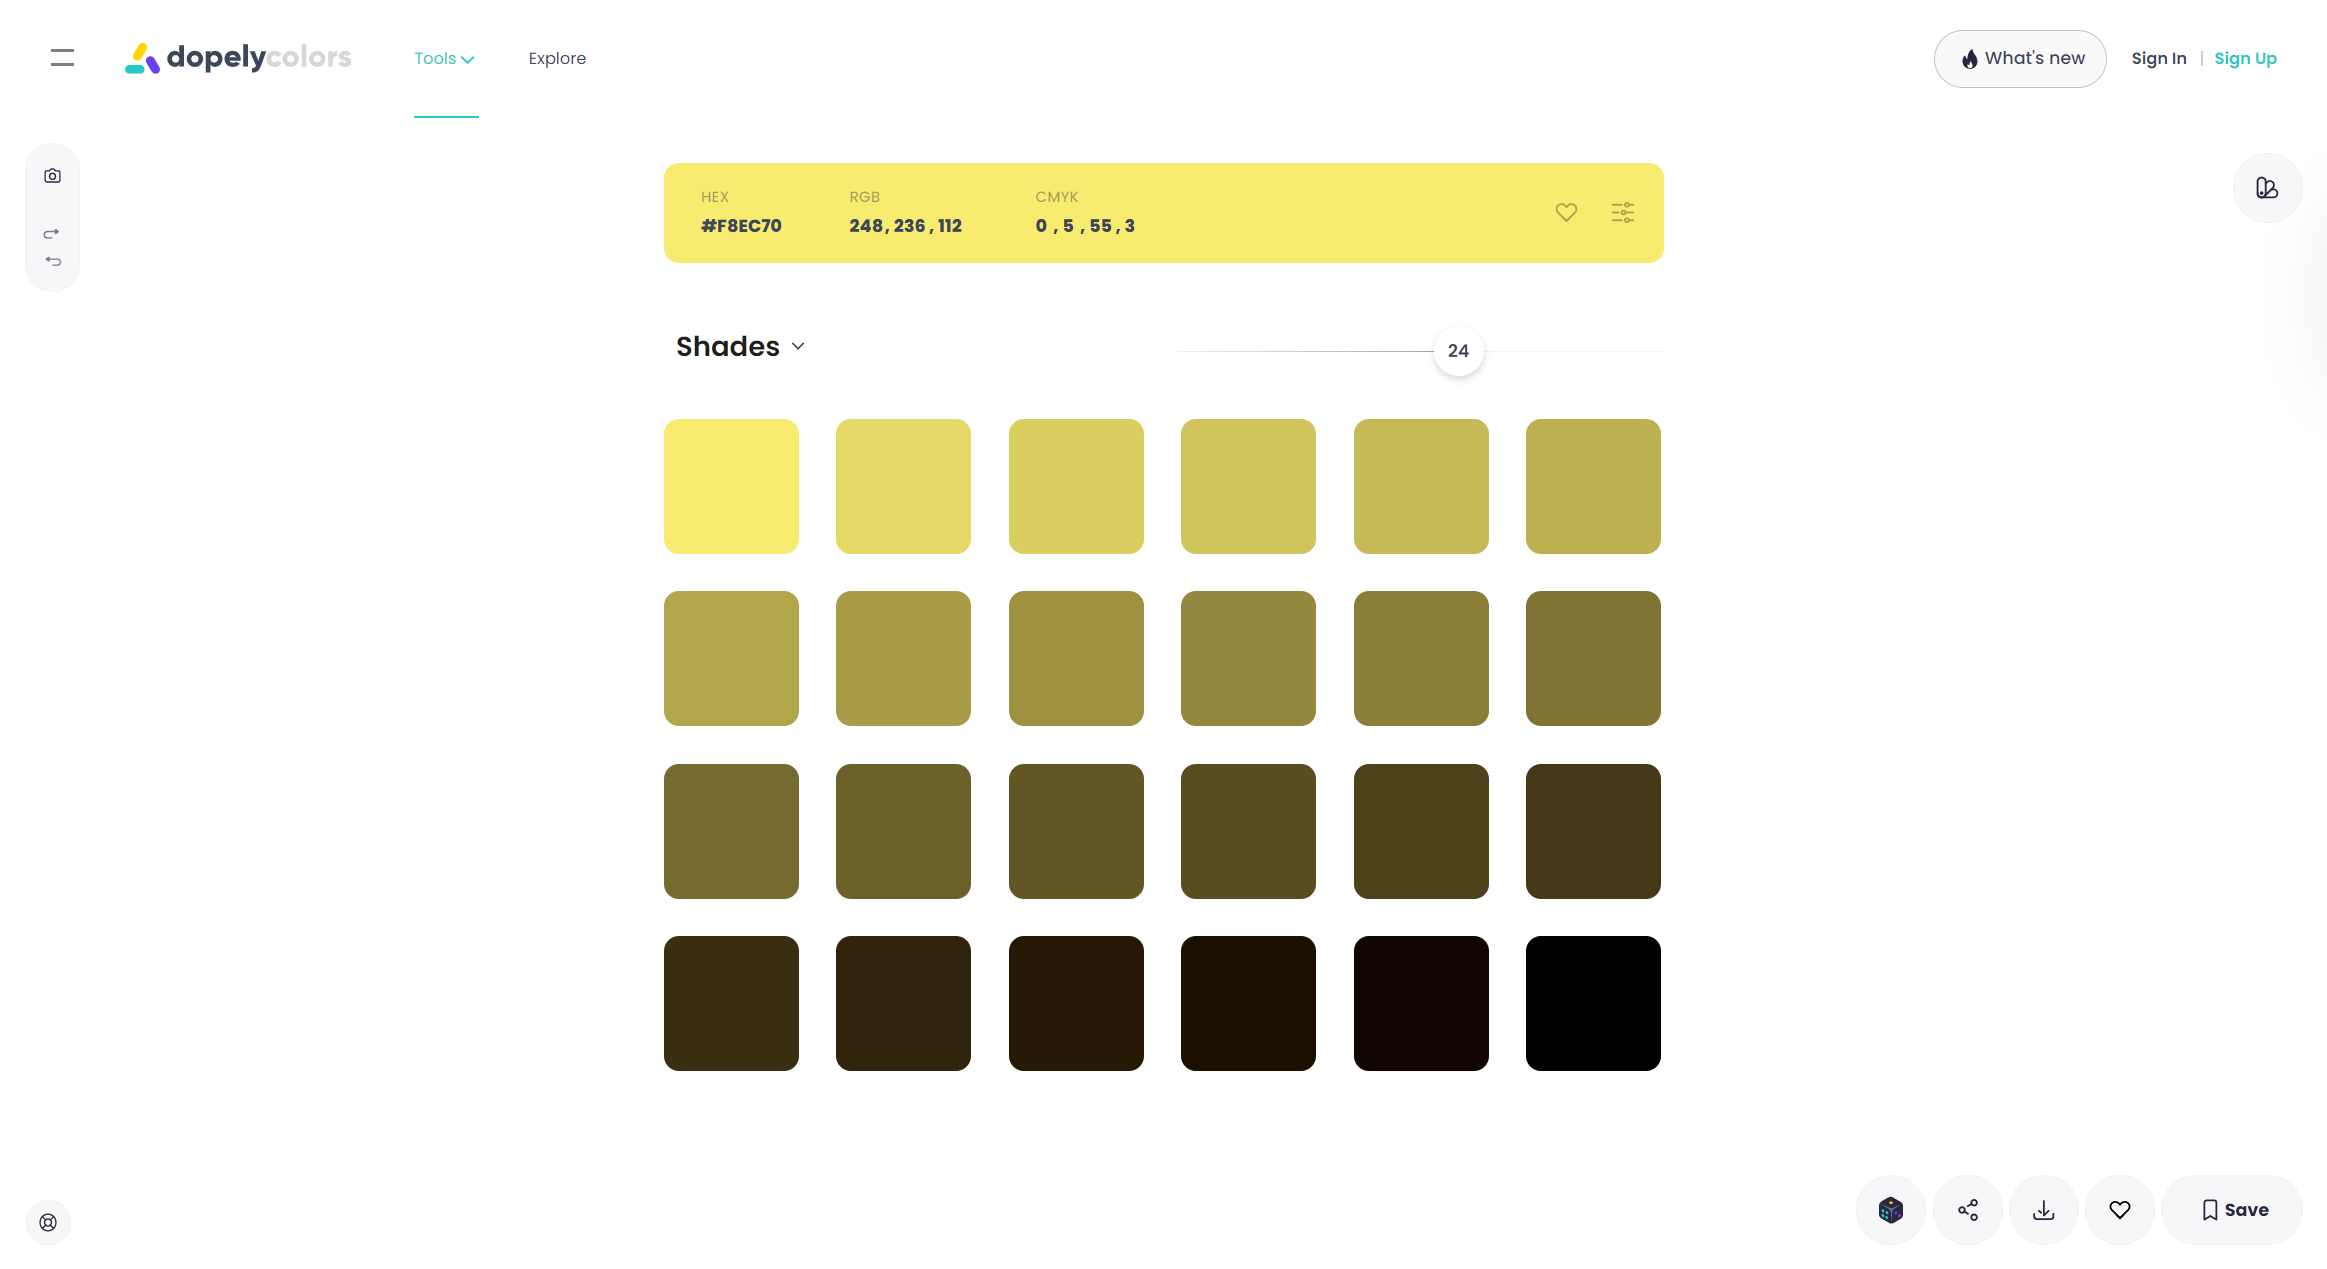Click the shade count slider handle 24

pyautogui.click(x=1458, y=351)
